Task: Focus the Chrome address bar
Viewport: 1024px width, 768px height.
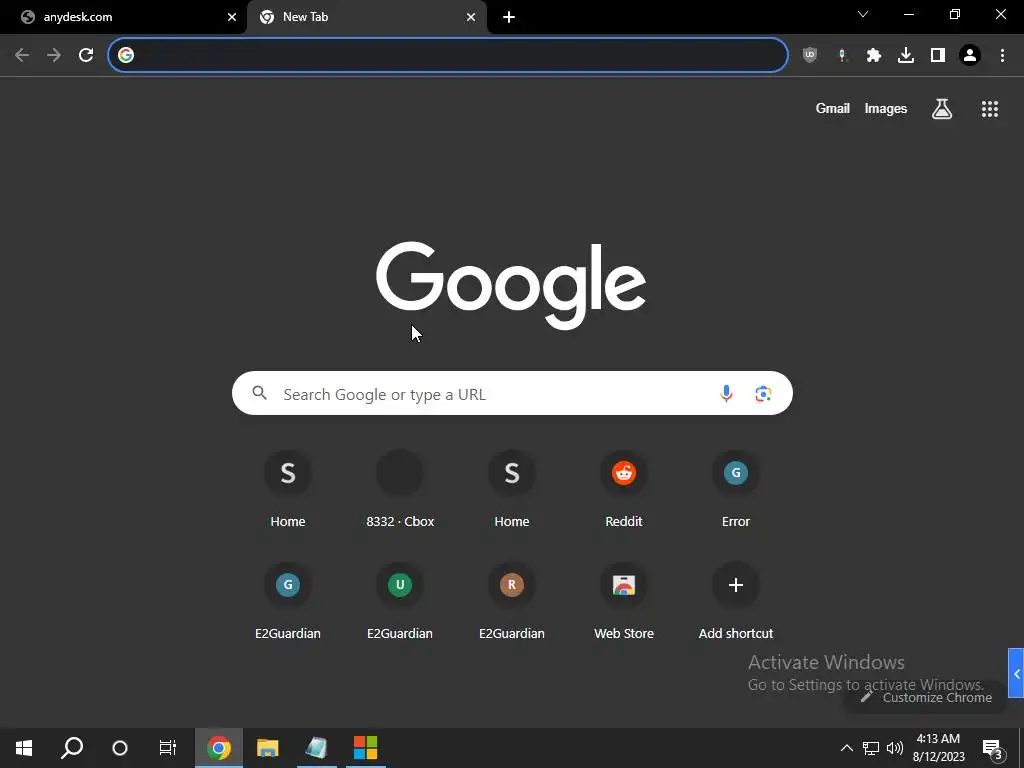Action: click(448, 55)
